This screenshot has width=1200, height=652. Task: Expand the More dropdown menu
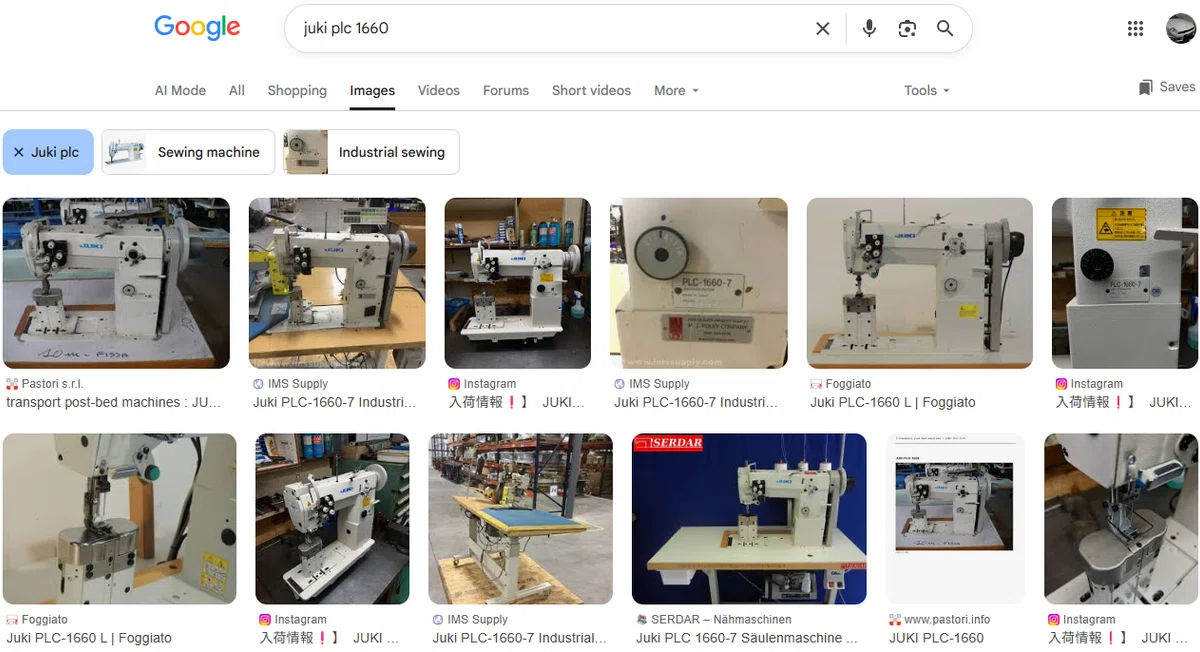tap(676, 90)
